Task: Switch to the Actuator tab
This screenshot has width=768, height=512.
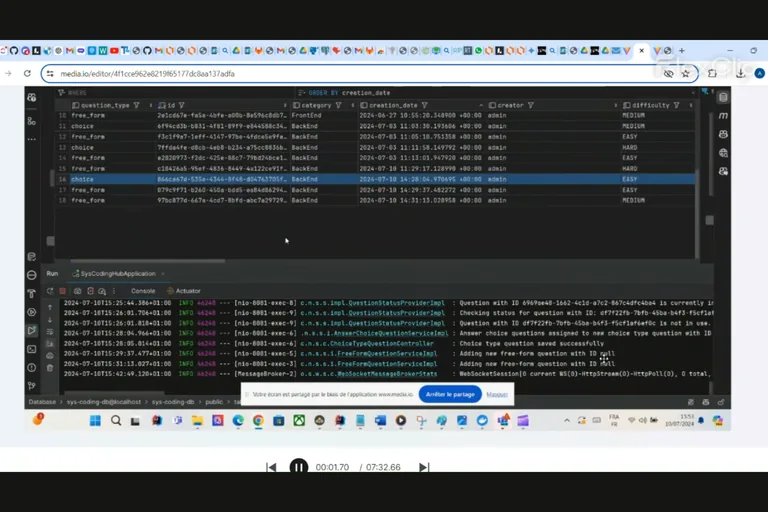Action: pyautogui.click(x=184, y=291)
